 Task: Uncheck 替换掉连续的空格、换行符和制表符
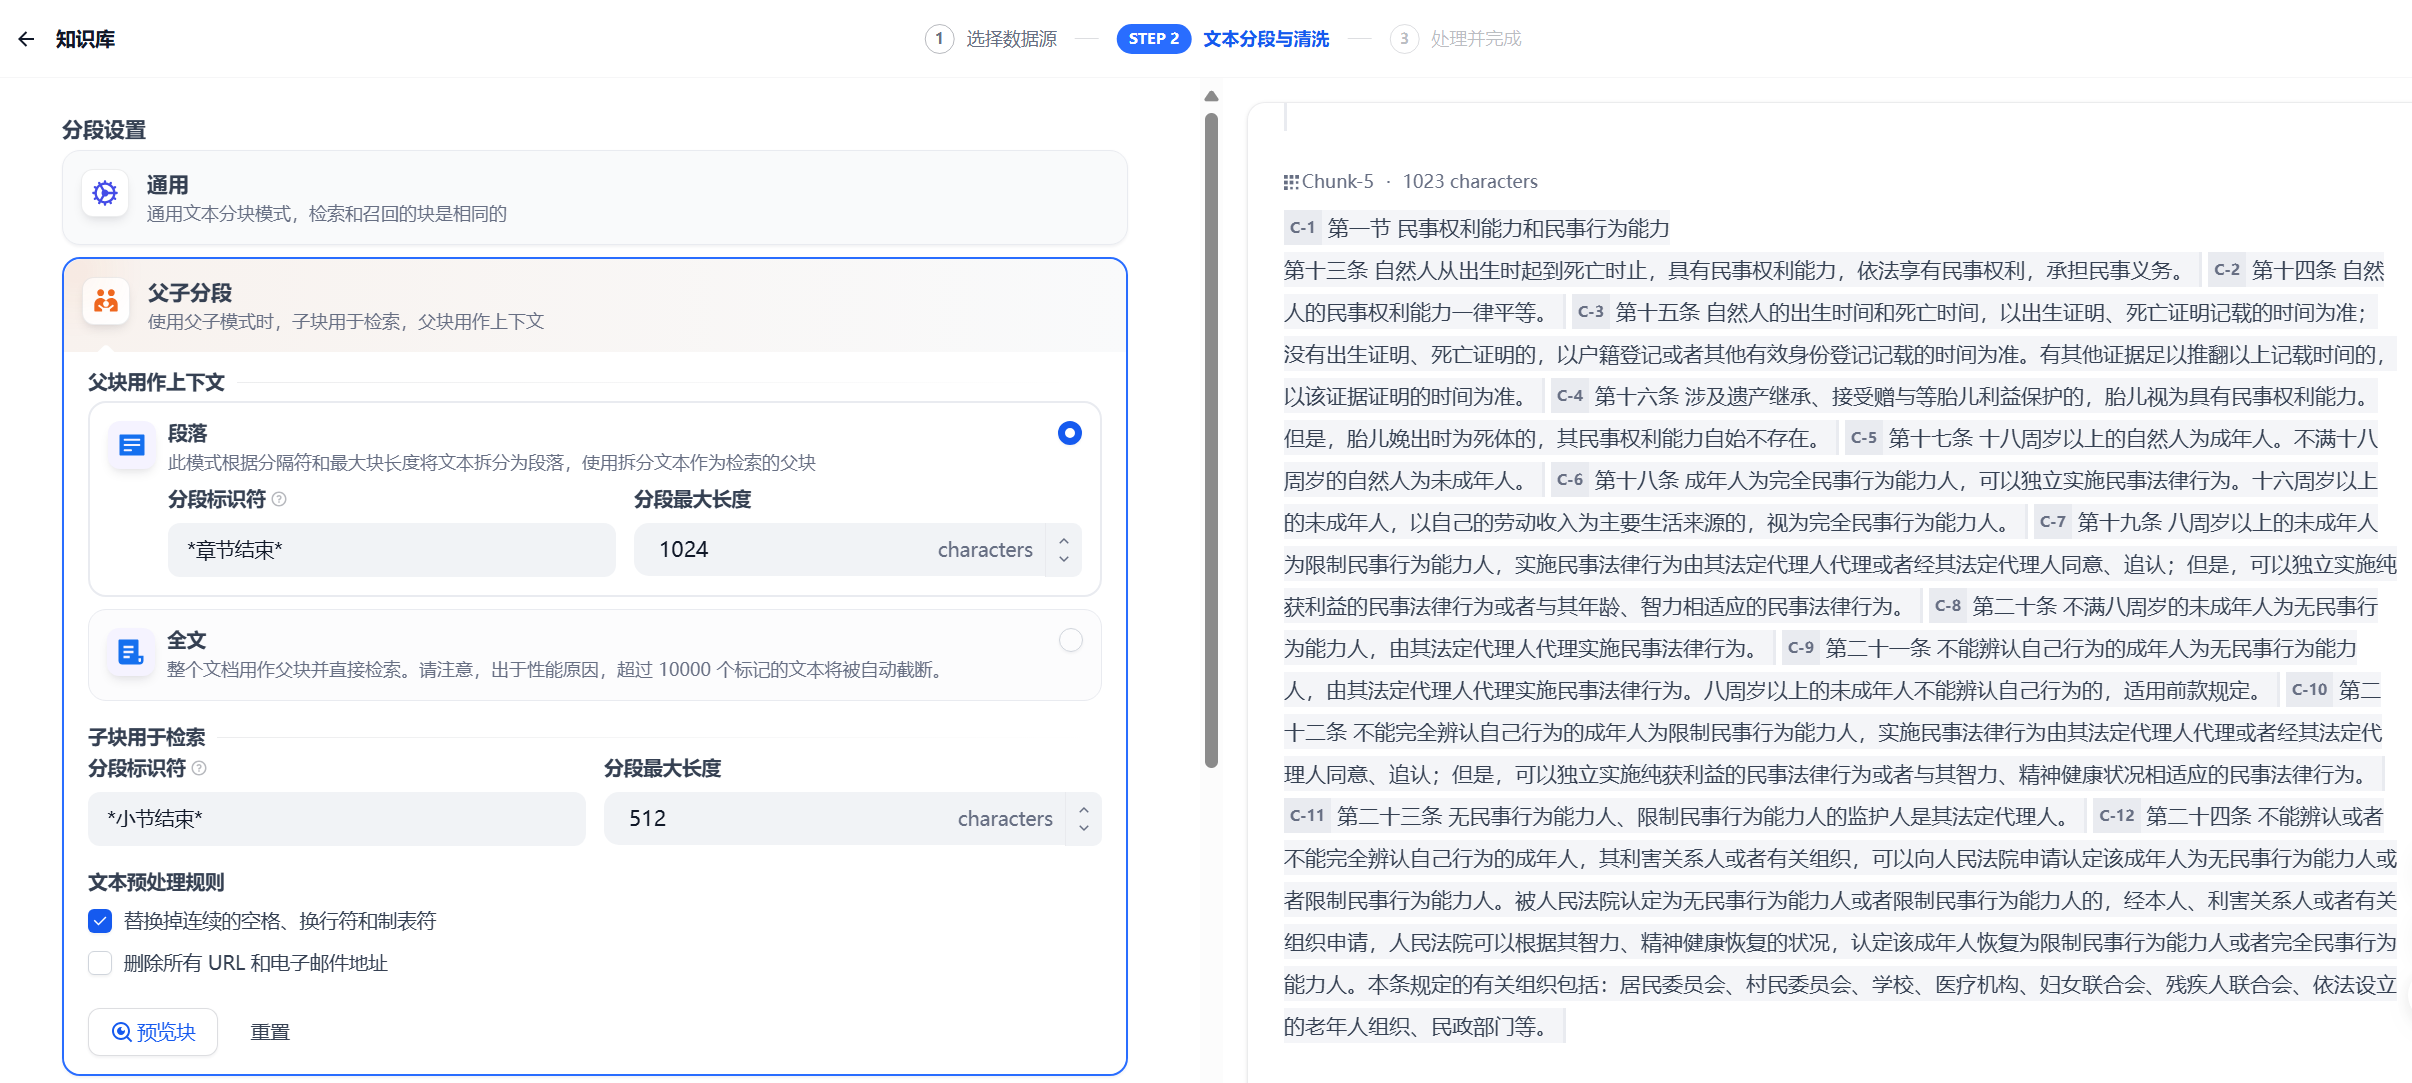[x=100, y=921]
